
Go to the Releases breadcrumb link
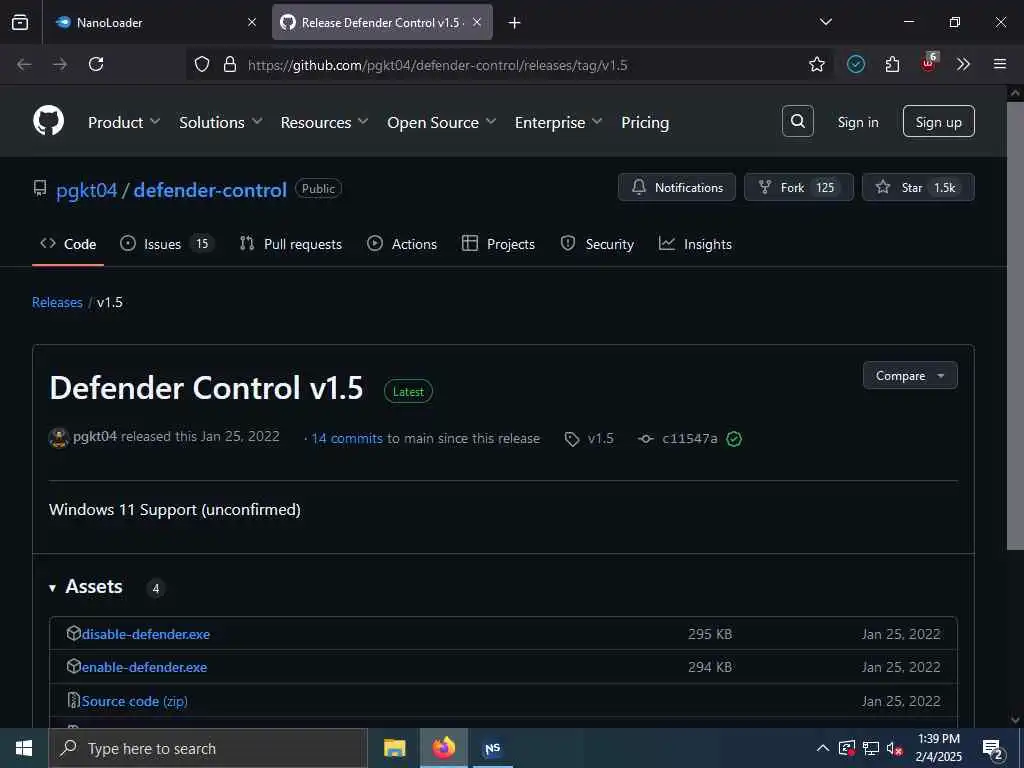tap(57, 302)
